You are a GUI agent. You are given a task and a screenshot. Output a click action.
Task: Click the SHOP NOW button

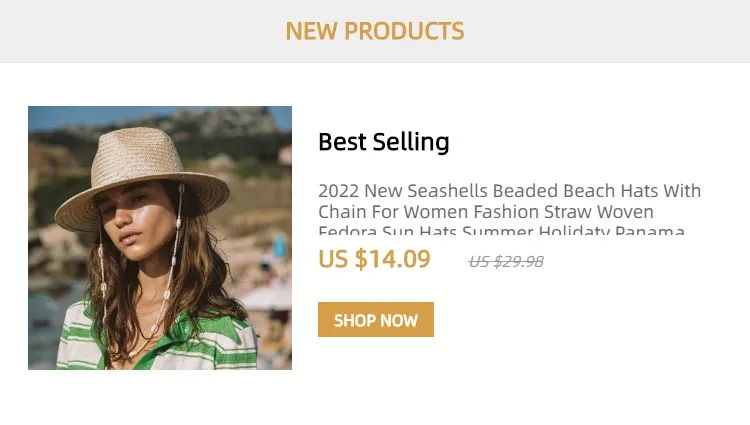[375, 320]
